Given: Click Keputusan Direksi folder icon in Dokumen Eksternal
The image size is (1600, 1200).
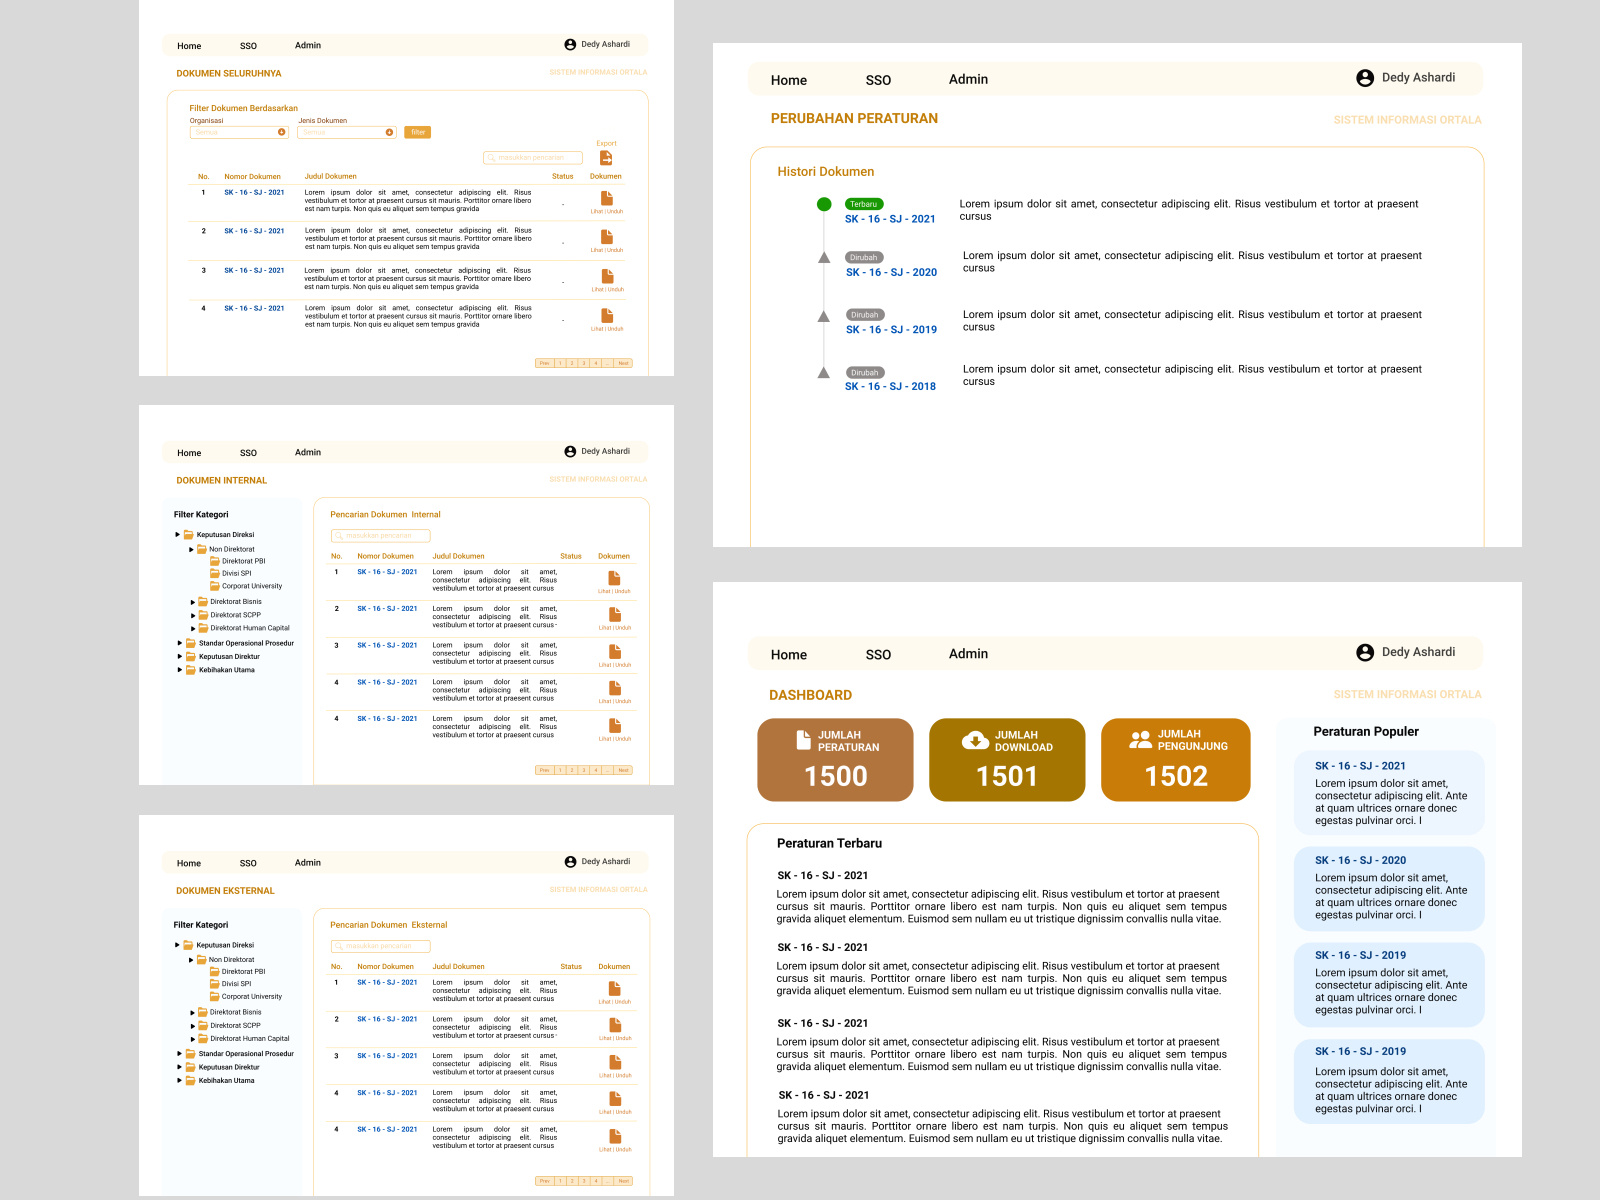Looking at the screenshot, I should pos(188,945).
